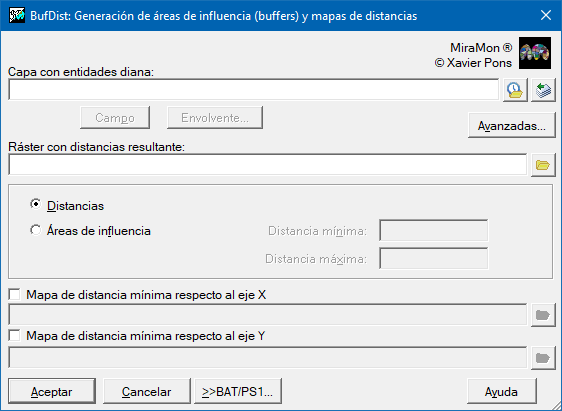Screen dimensions: 562x411
Task: Browse folder for resulting distance raster
Action: [543, 165]
